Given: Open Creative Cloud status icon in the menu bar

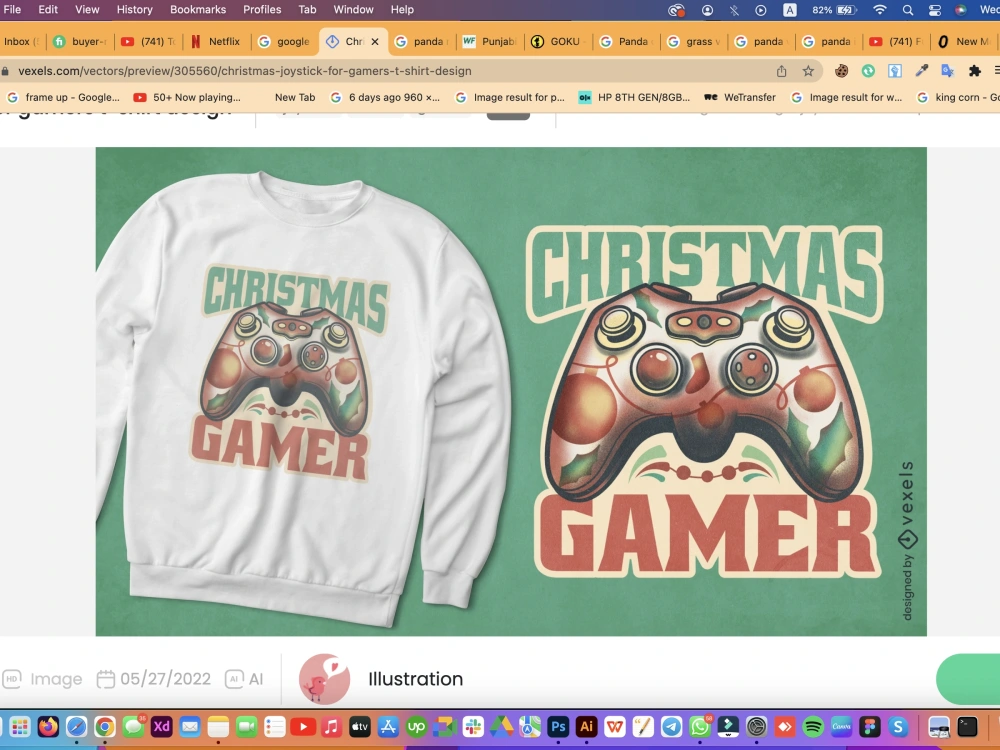Looking at the screenshot, I should pyautogui.click(x=675, y=10).
